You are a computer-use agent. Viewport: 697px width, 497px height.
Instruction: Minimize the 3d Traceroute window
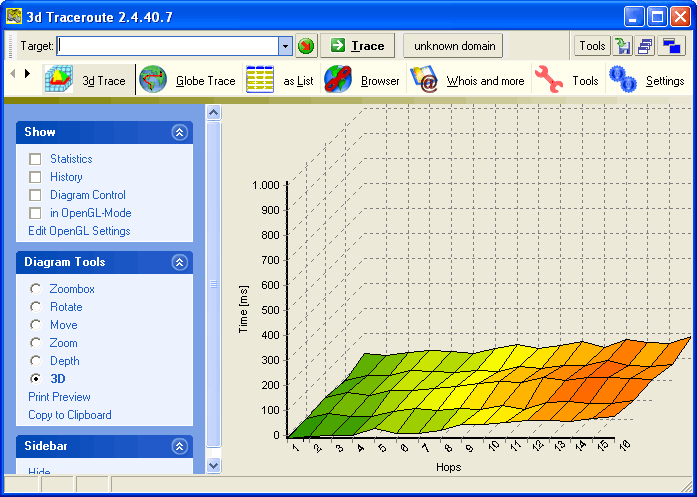pyautogui.click(x=634, y=17)
